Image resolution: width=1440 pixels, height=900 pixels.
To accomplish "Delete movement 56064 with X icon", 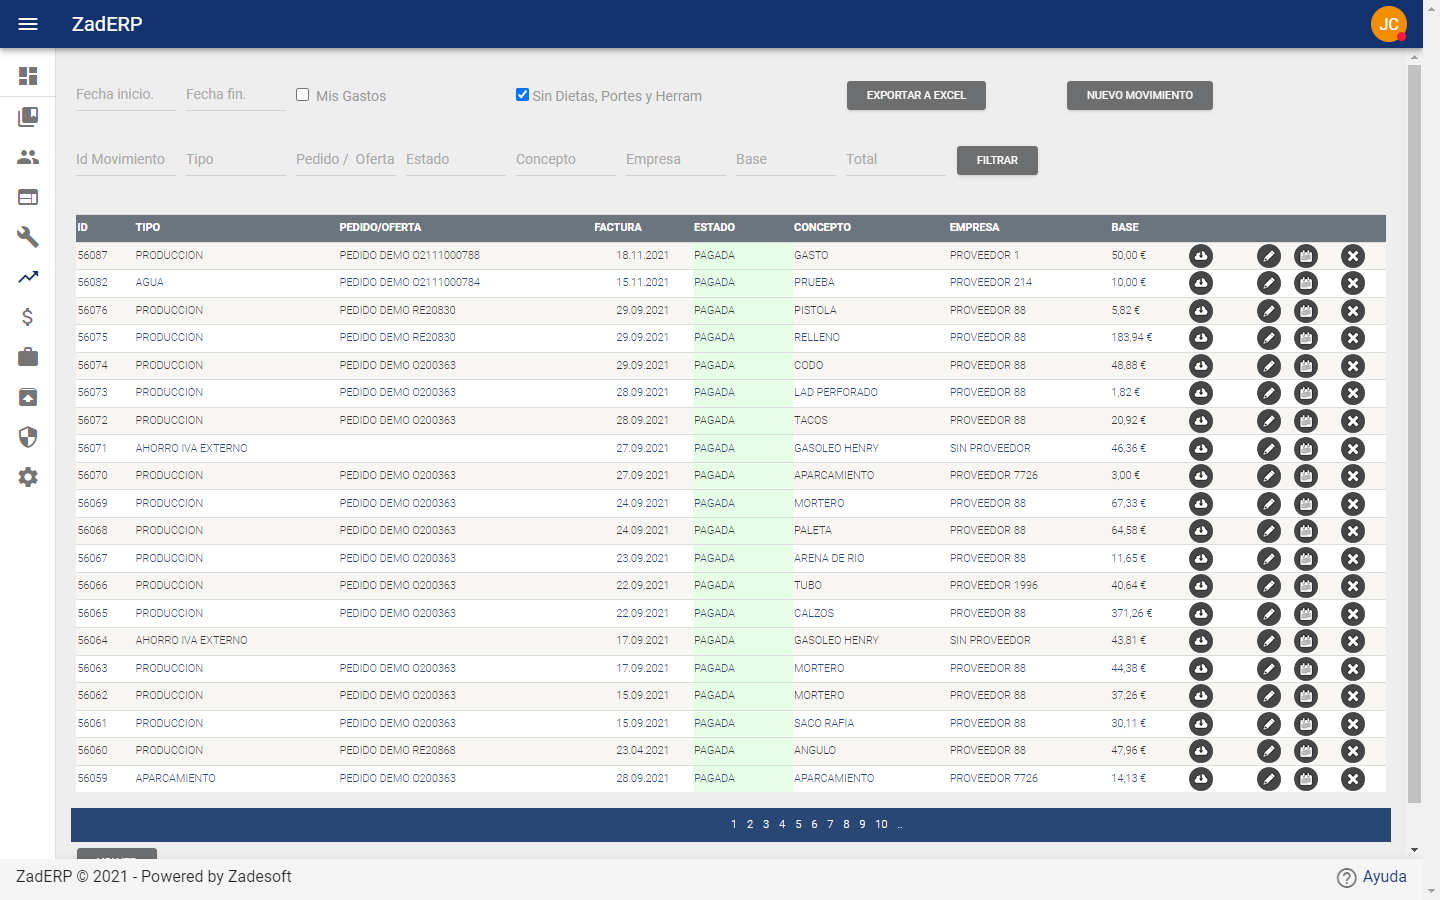I will tap(1353, 641).
